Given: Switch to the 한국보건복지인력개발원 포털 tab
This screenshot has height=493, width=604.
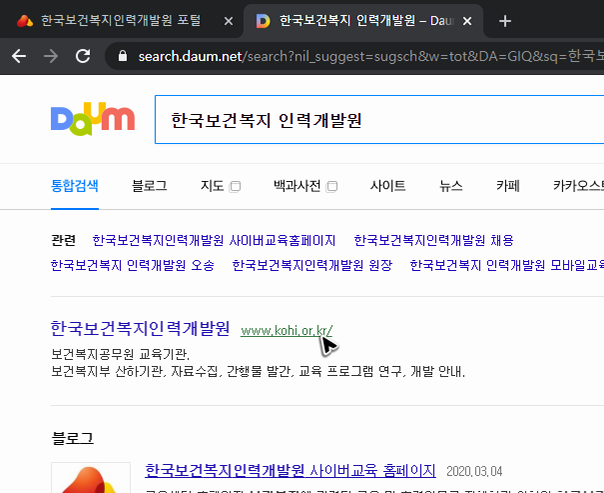Looking at the screenshot, I should pos(121,21).
